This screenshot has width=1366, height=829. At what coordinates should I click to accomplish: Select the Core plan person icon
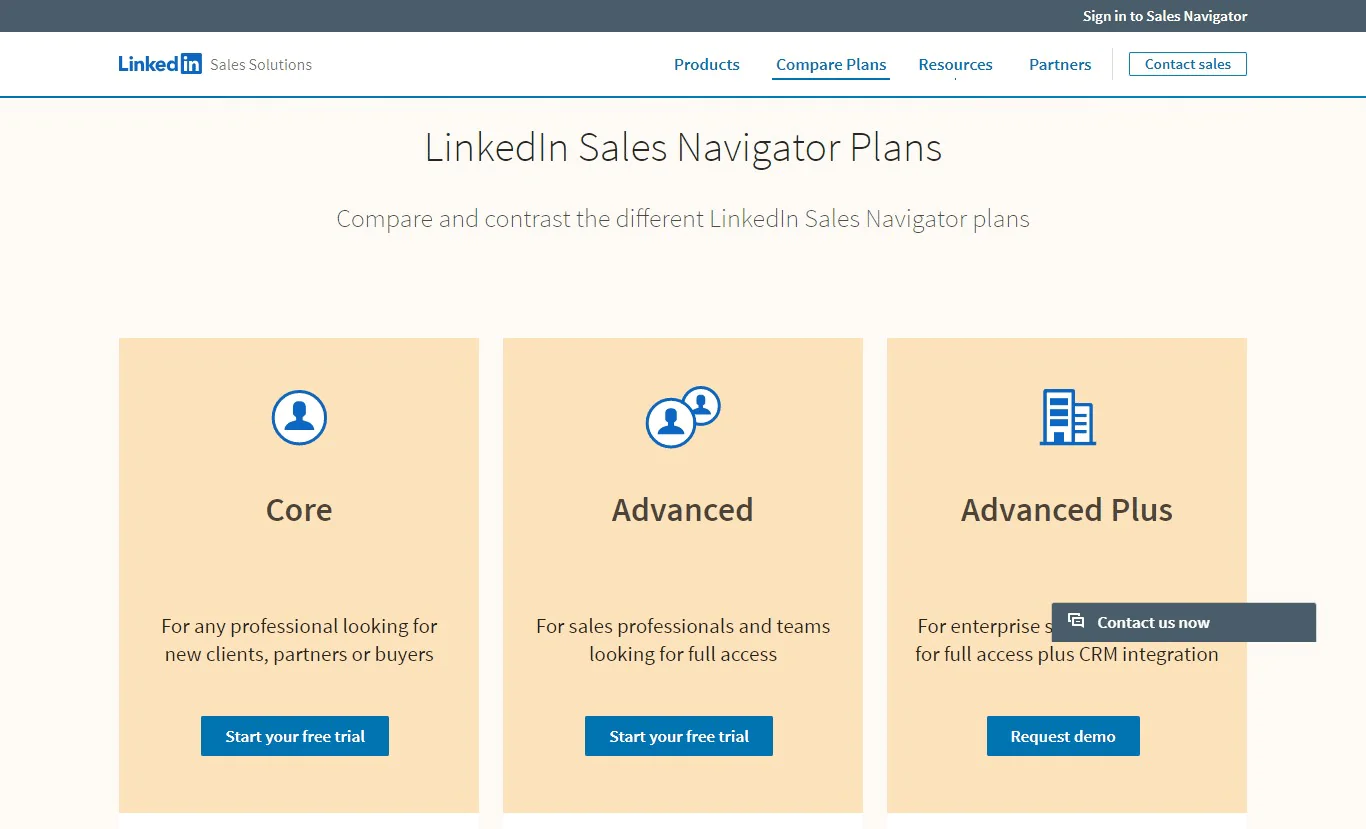[x=298, y=418]
